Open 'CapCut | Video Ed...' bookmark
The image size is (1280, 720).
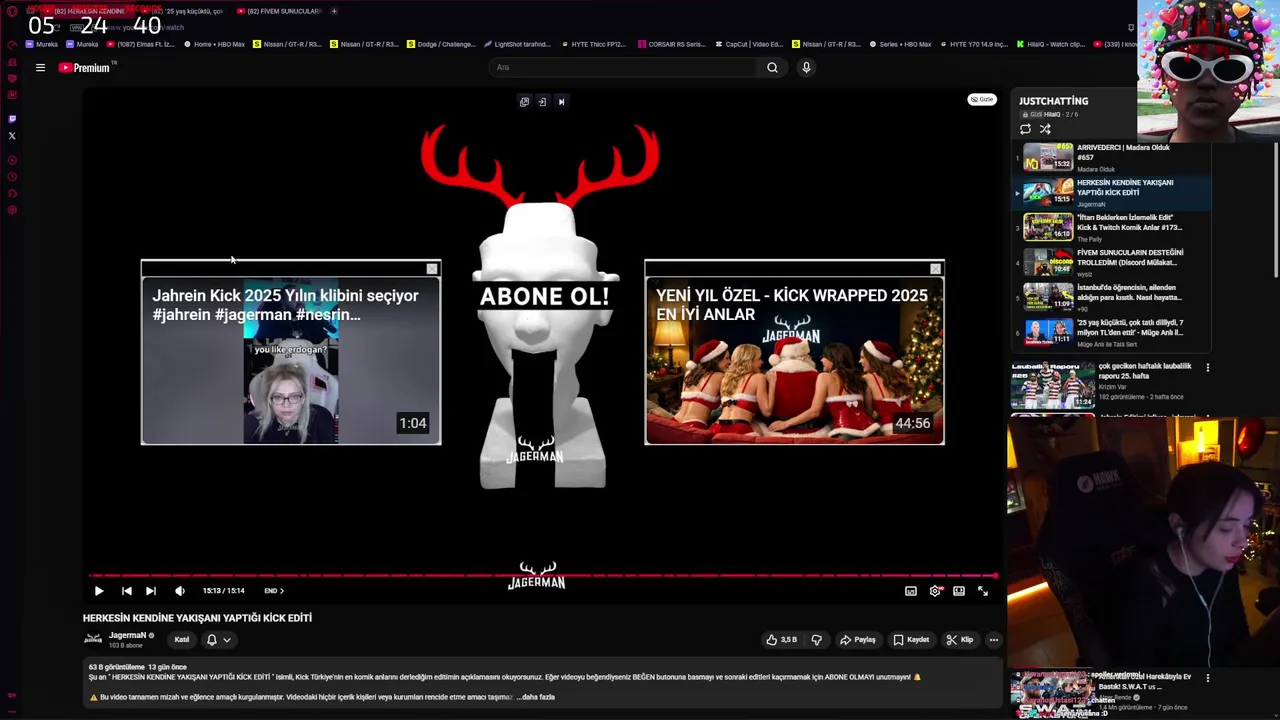coord(750,44)
